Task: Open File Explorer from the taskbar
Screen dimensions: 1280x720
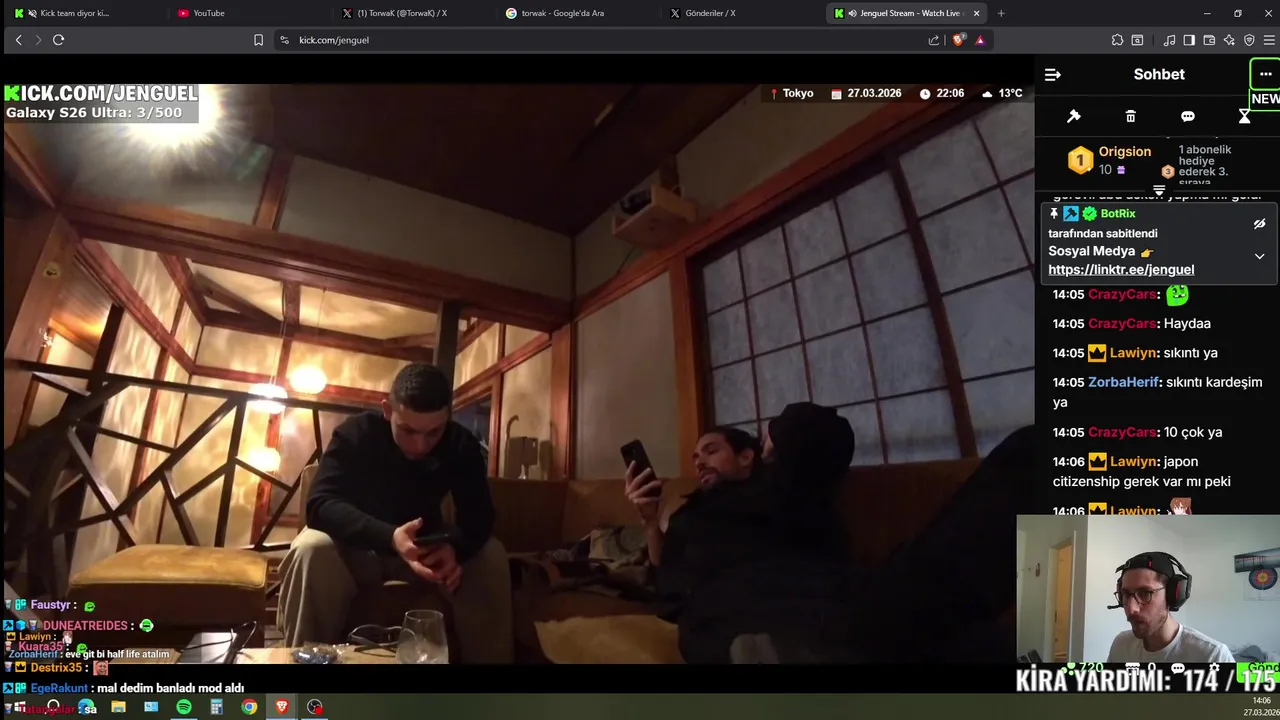Action: (x=118, y=707)
